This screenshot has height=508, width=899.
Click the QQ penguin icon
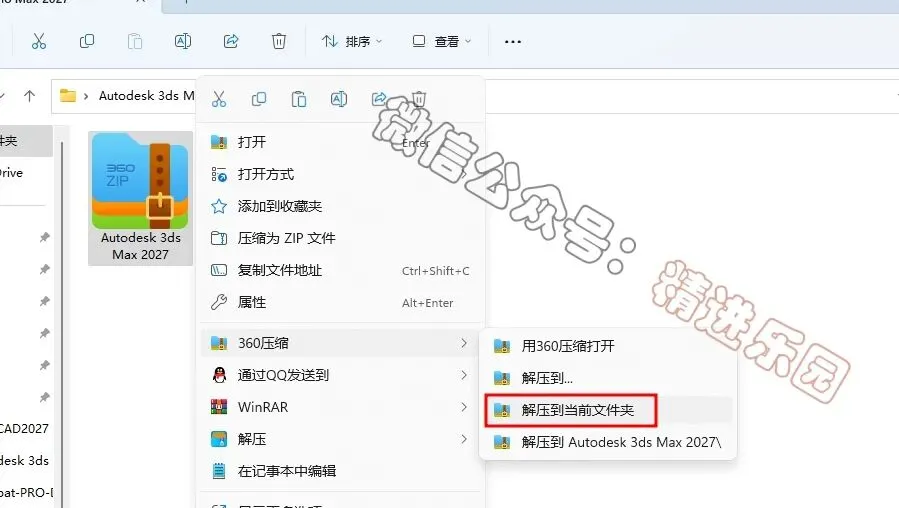point(219,375)
